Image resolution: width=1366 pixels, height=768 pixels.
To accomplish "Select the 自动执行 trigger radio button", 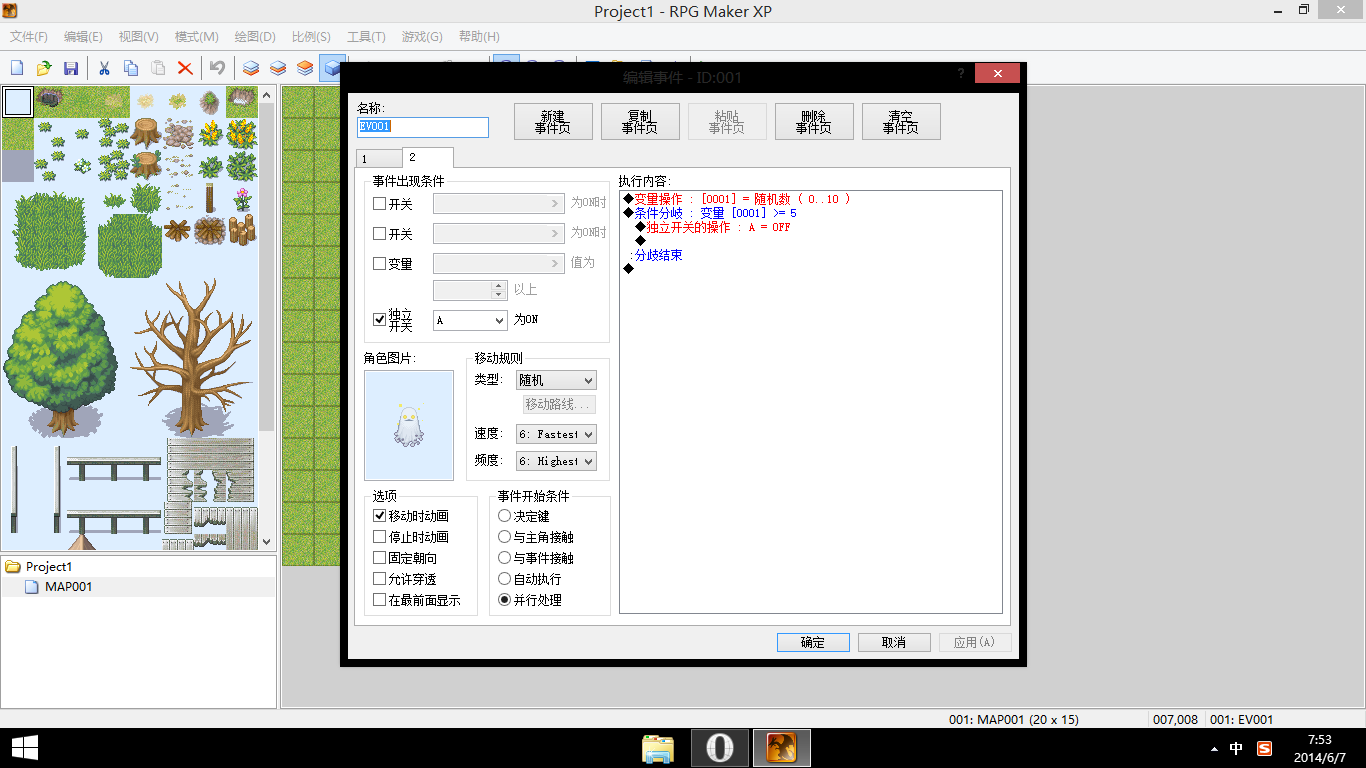I will (504, 579).
